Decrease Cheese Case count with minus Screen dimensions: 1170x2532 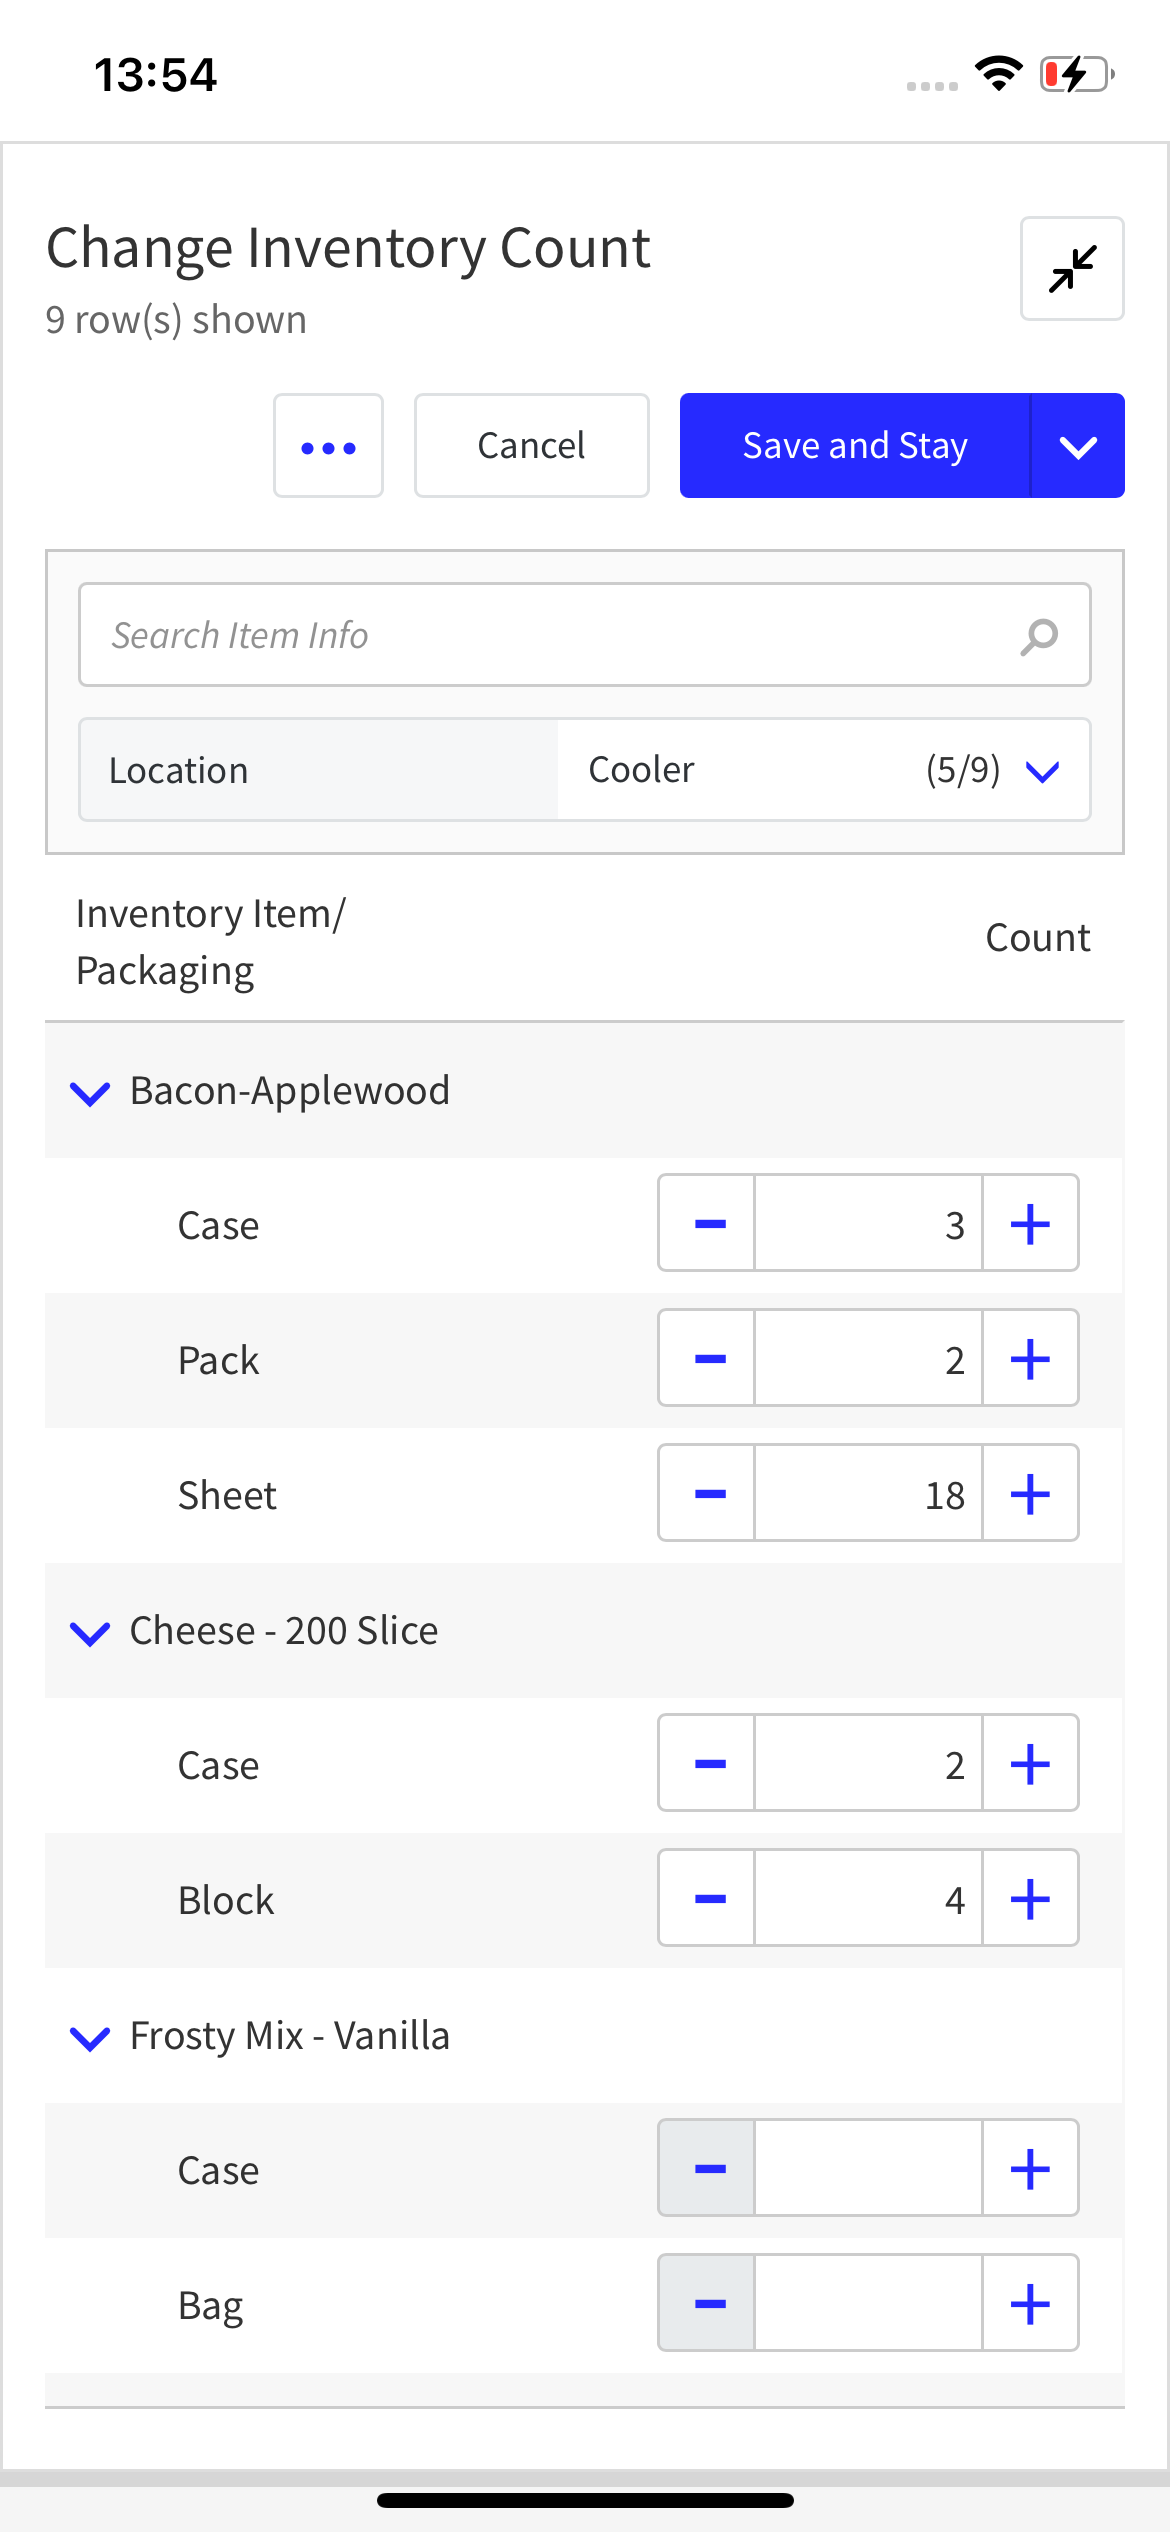(x=707, y=1764)
